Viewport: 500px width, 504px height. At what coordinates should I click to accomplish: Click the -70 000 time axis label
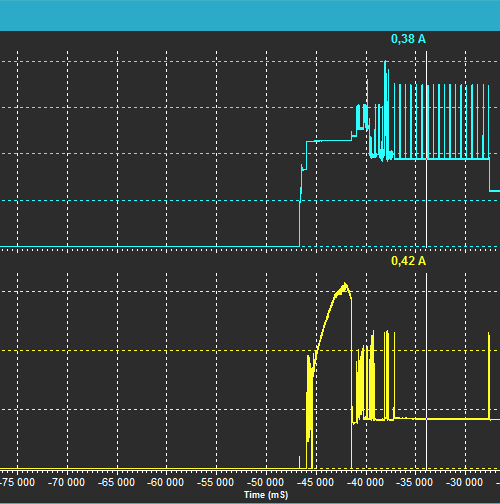[x=67, y=482]
